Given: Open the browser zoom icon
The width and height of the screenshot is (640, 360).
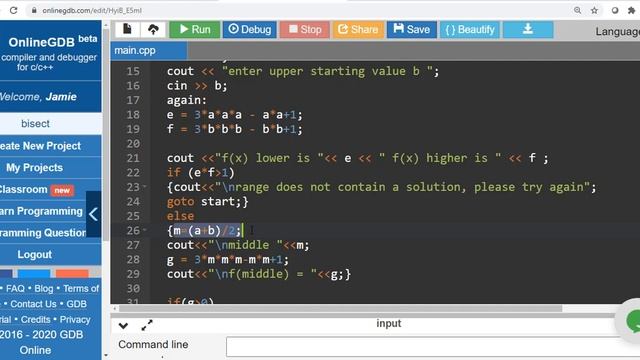Looking at the screenshot, I should (x=577, y=10).
